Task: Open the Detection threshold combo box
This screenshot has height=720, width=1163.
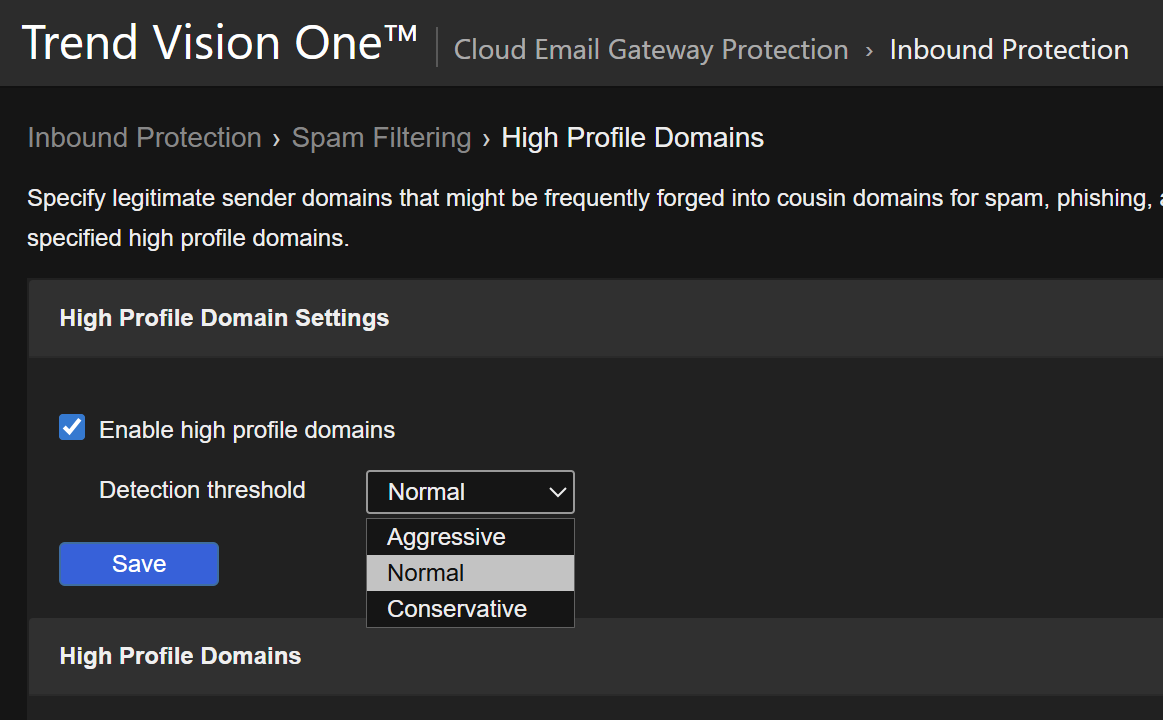Action: 470,492
